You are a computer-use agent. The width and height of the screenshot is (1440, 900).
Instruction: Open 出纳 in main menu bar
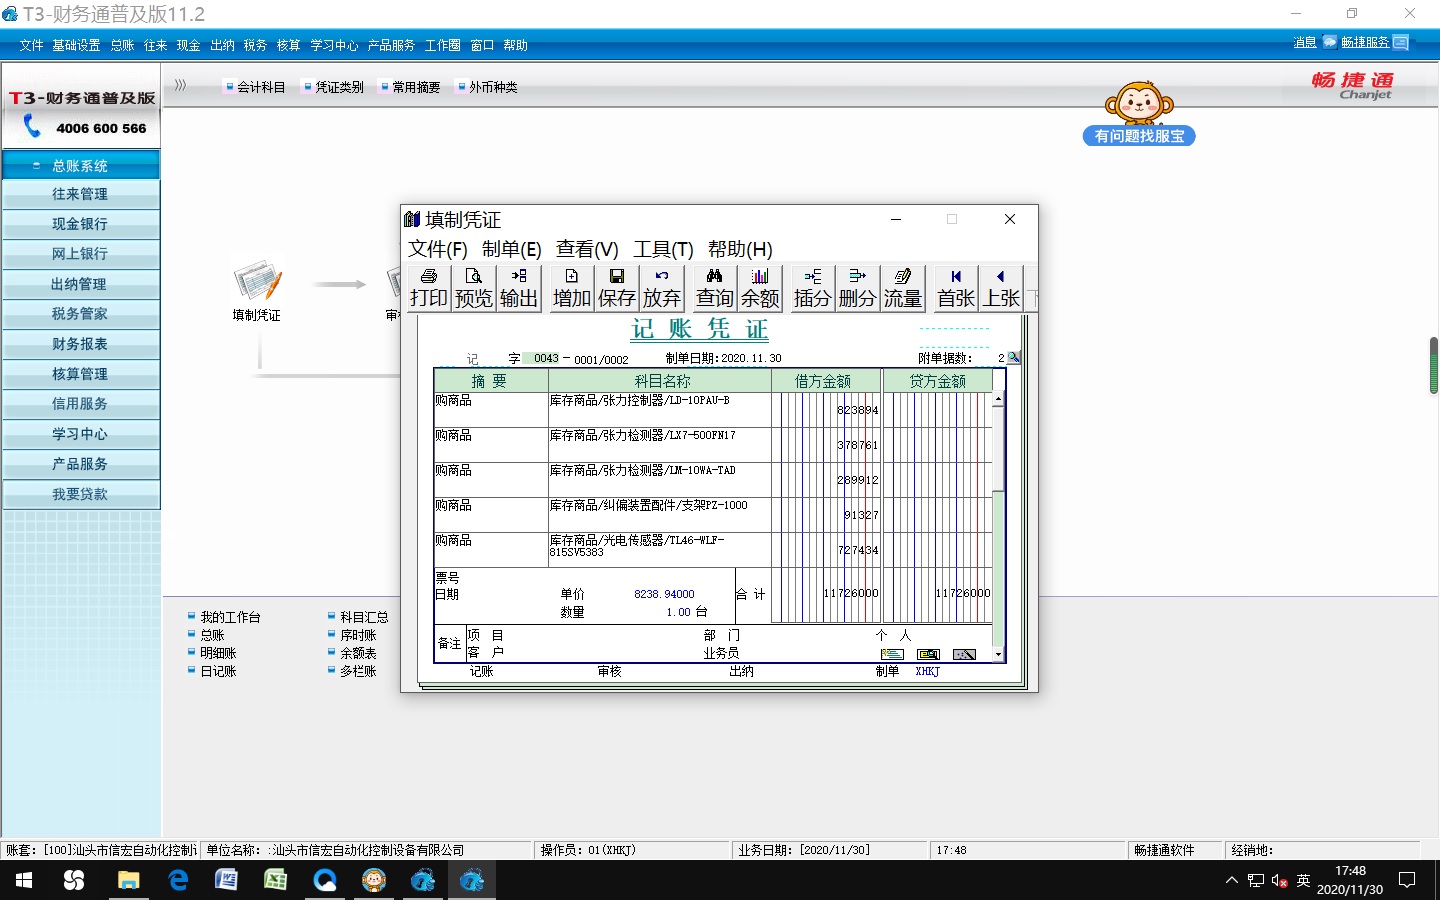222,45
